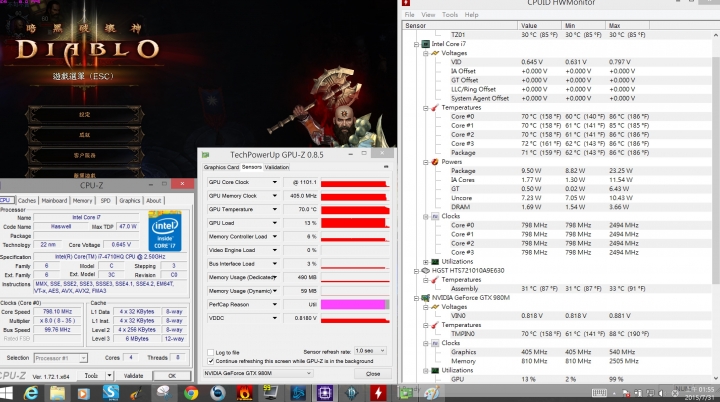Switch to CPU-Z Caches tab
This screenshot has width=720, height=402.
[27, 201]
